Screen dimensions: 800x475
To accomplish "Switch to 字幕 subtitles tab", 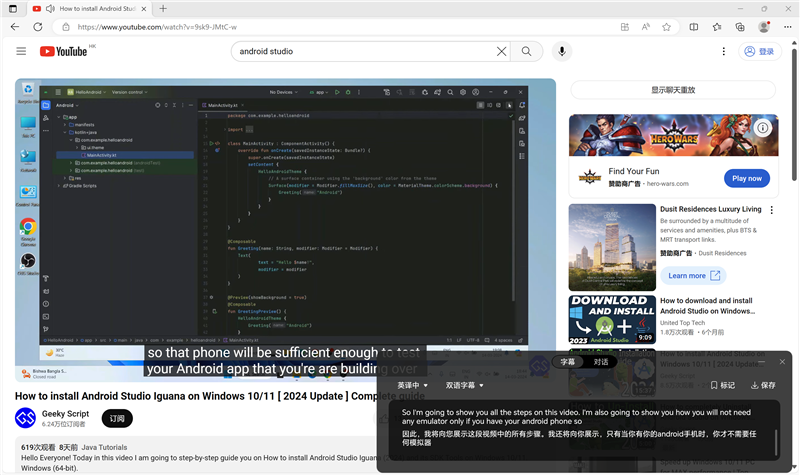I will pos(568,362).
